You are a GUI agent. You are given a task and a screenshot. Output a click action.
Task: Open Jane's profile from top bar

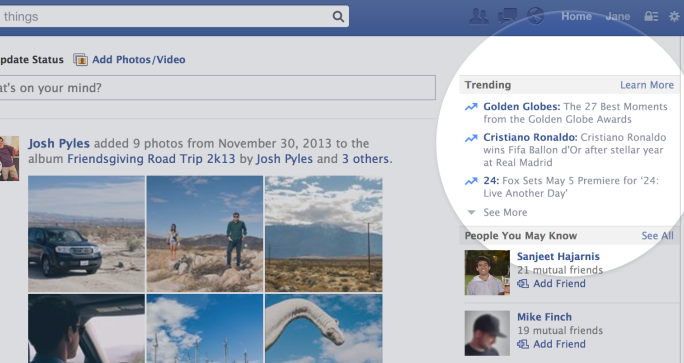click(618, 17)
